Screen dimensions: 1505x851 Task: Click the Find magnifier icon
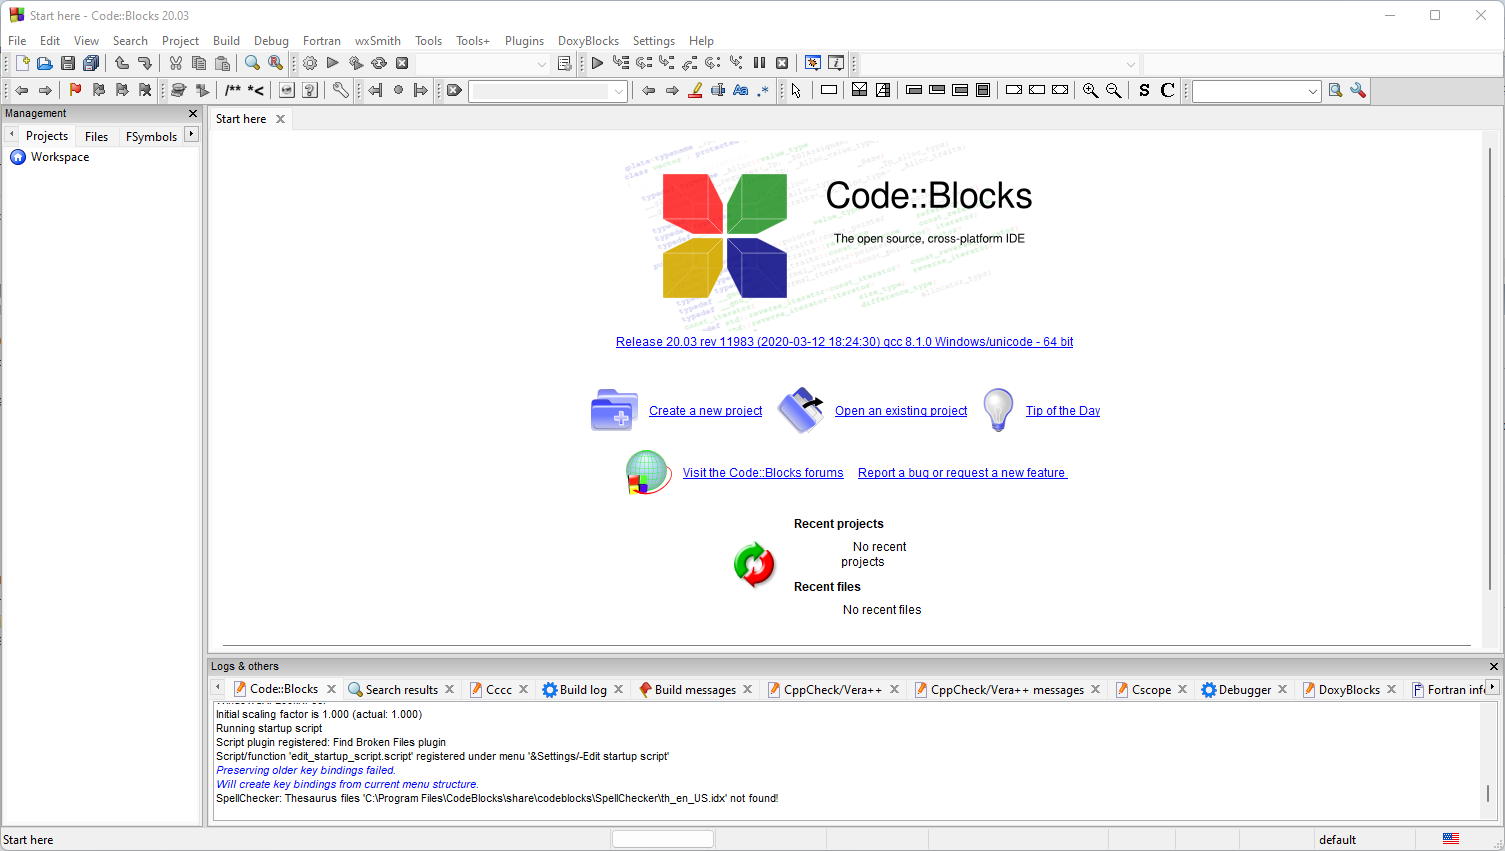tap(252, 63)
